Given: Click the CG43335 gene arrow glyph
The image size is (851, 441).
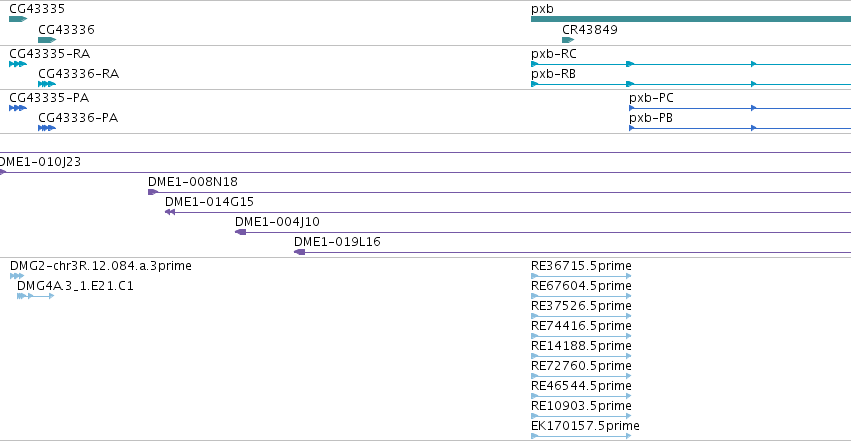Looking at the screenshot, I should (18, 19).
